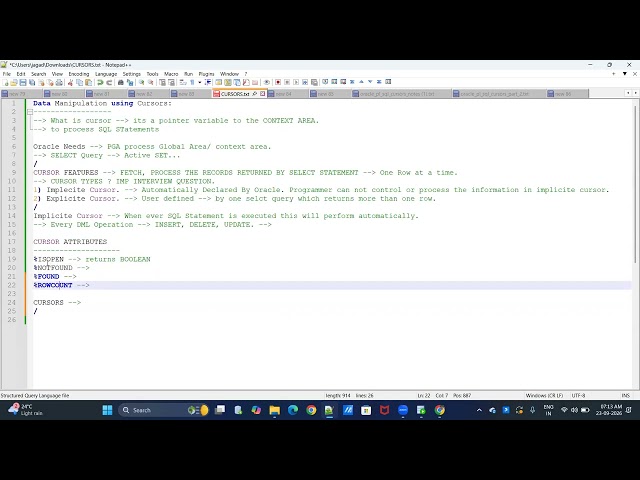Screen dimensions: 640x480
Task: Open the Windows Start menu
Action: click(x=107, y=410)
